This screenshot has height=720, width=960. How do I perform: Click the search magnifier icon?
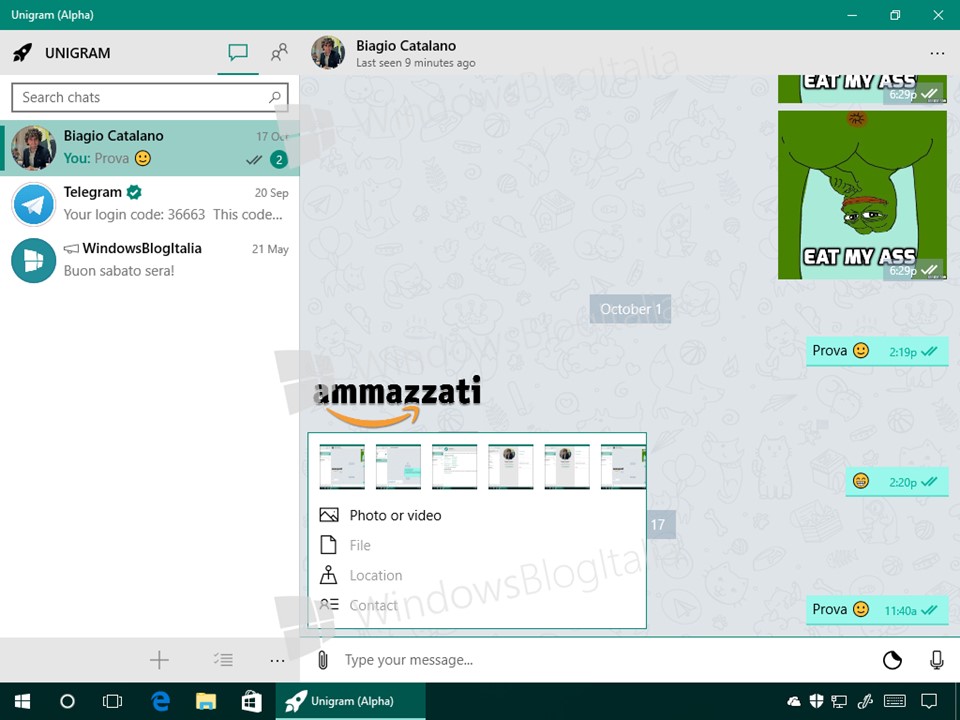[275, 97]
